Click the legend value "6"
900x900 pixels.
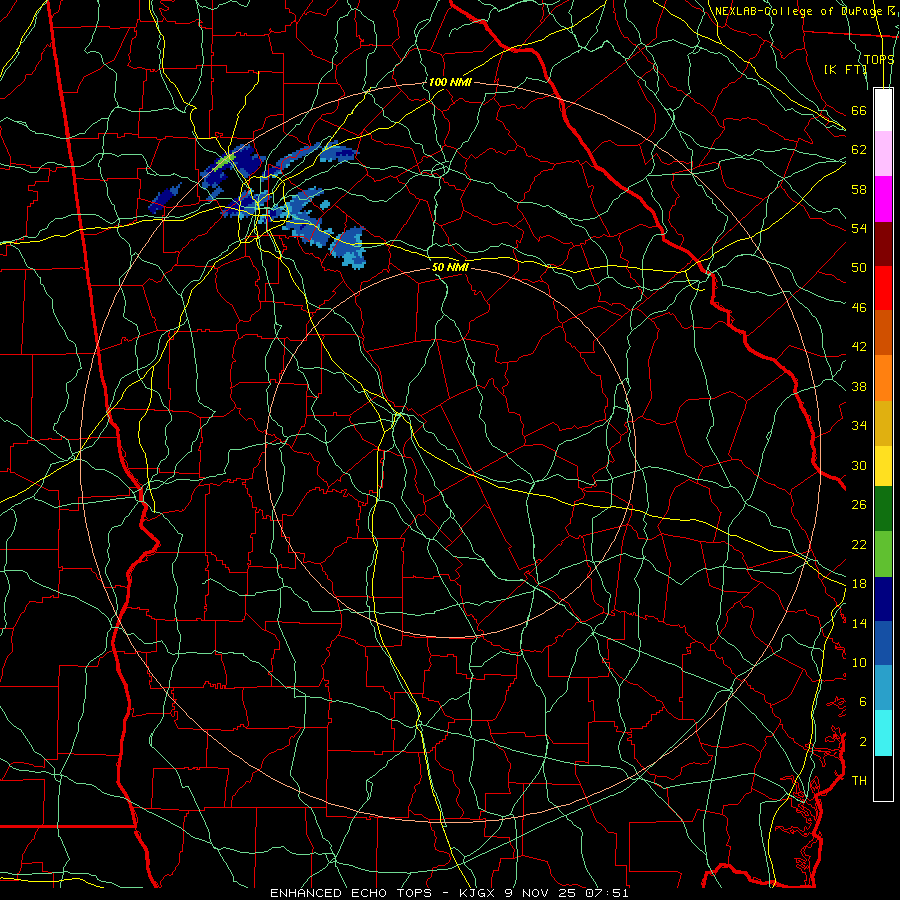(863, 701)
